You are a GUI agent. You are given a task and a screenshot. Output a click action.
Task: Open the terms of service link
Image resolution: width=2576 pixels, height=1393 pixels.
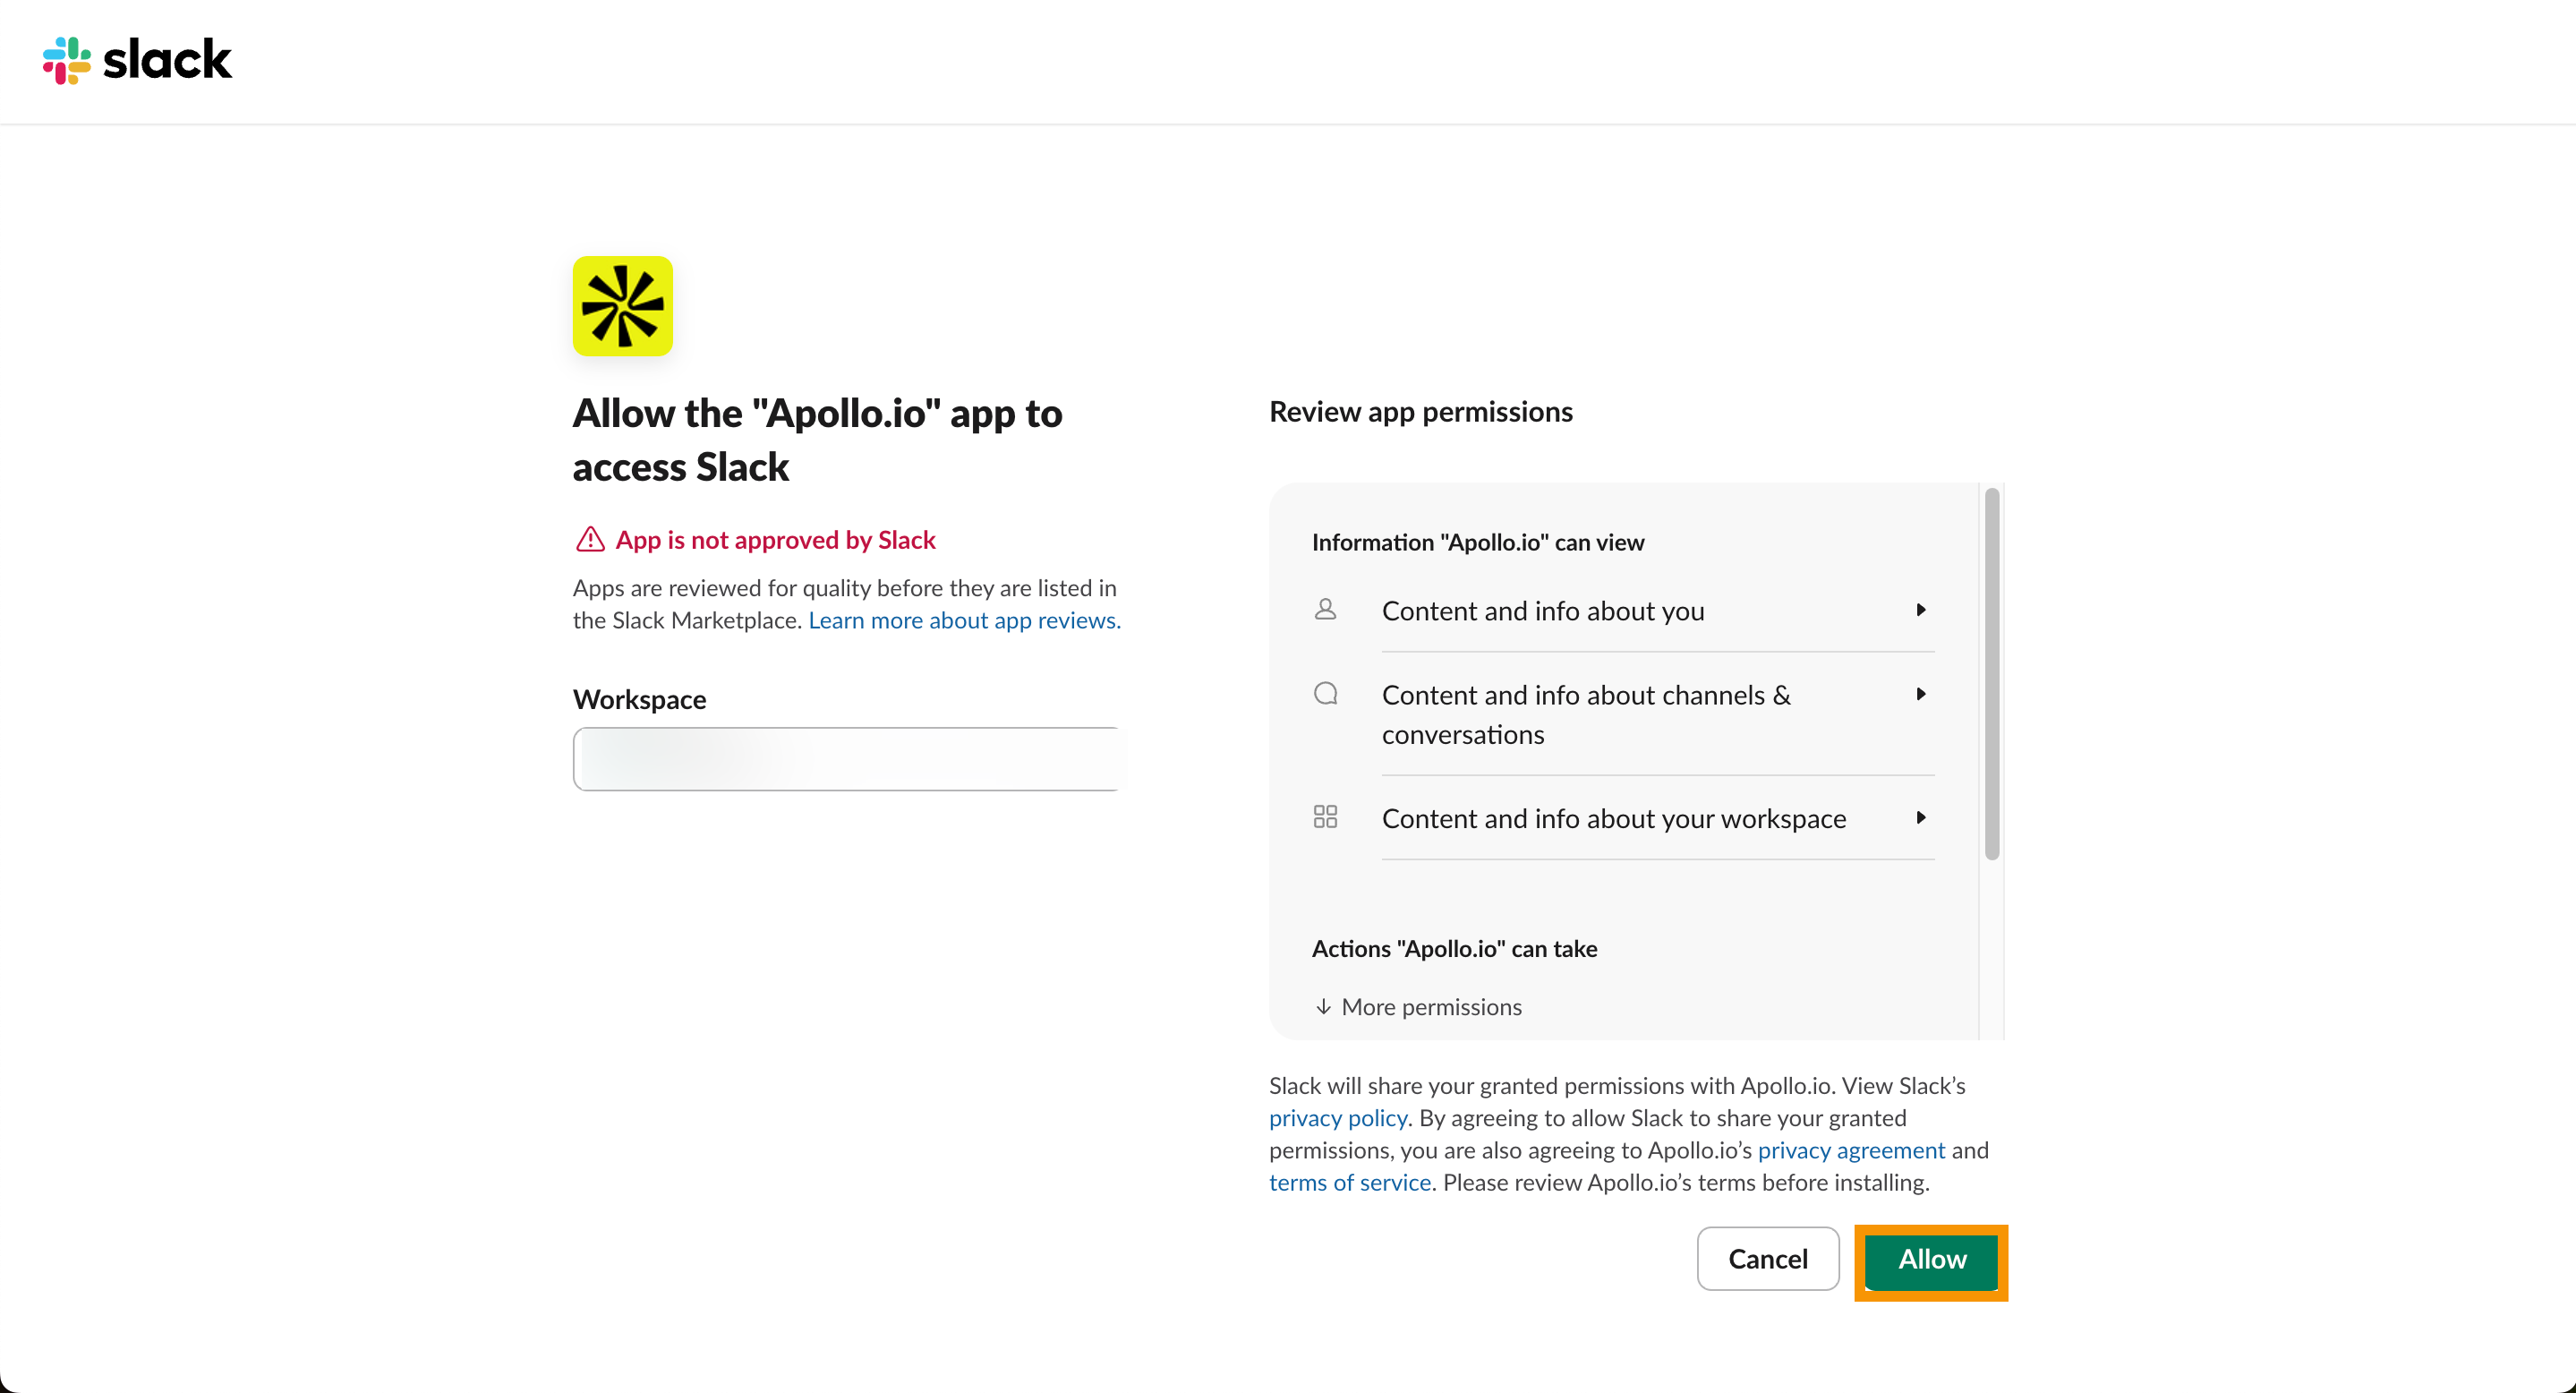coord(1349,1183)
